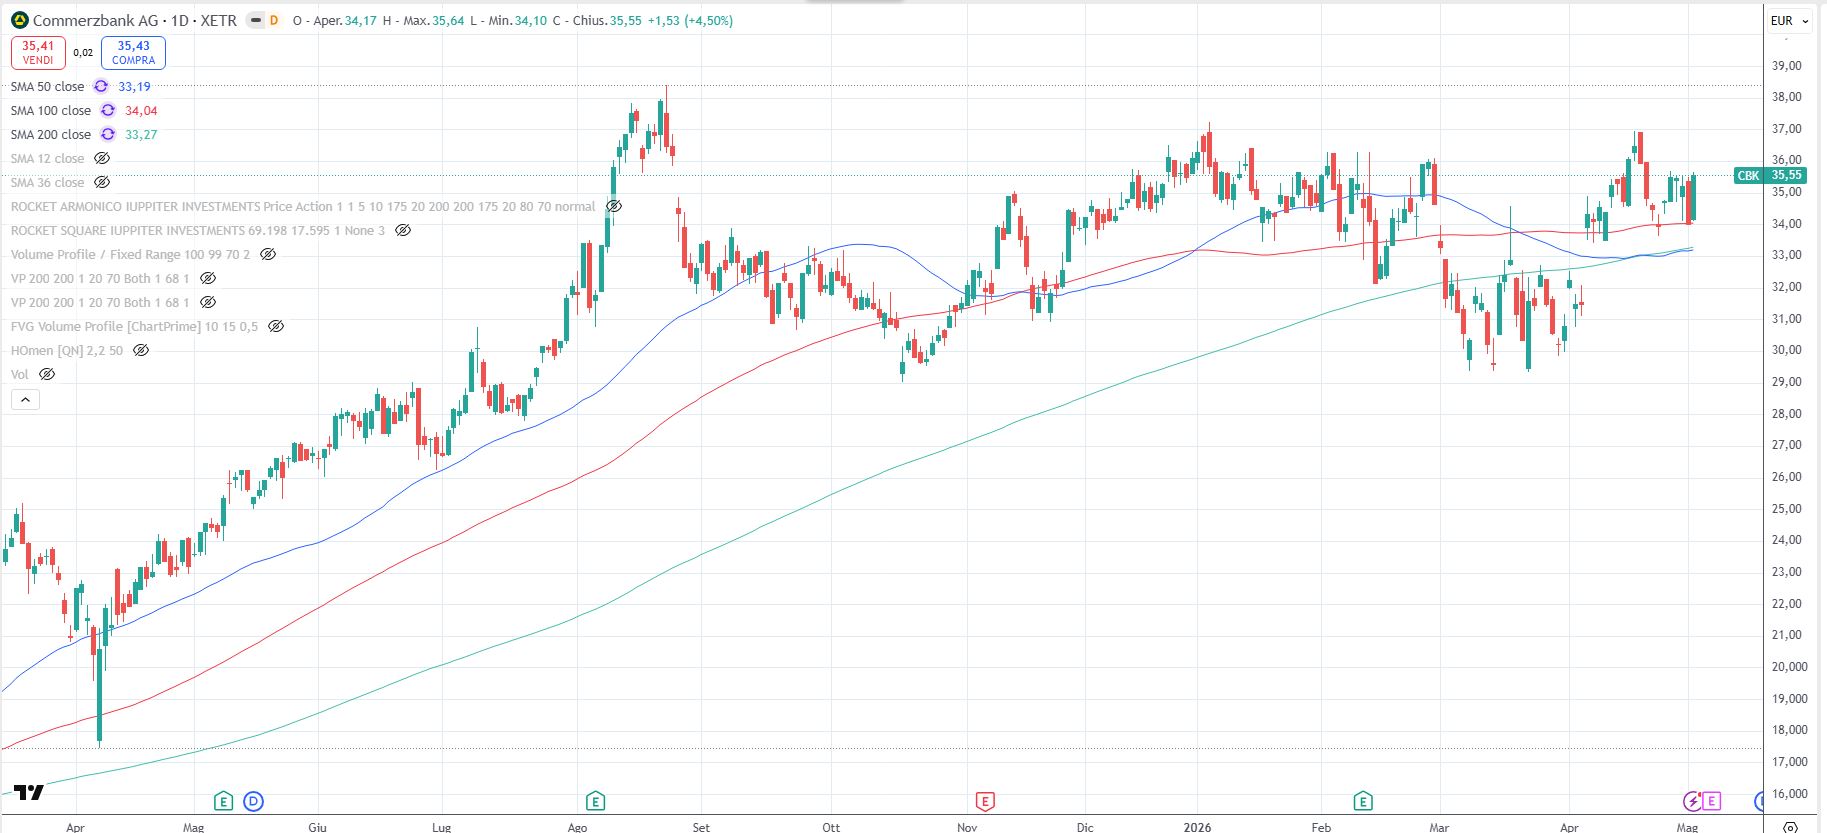Select the SMA 12 close legend label
Screen dimensions: 1827x833
point(47,159)
